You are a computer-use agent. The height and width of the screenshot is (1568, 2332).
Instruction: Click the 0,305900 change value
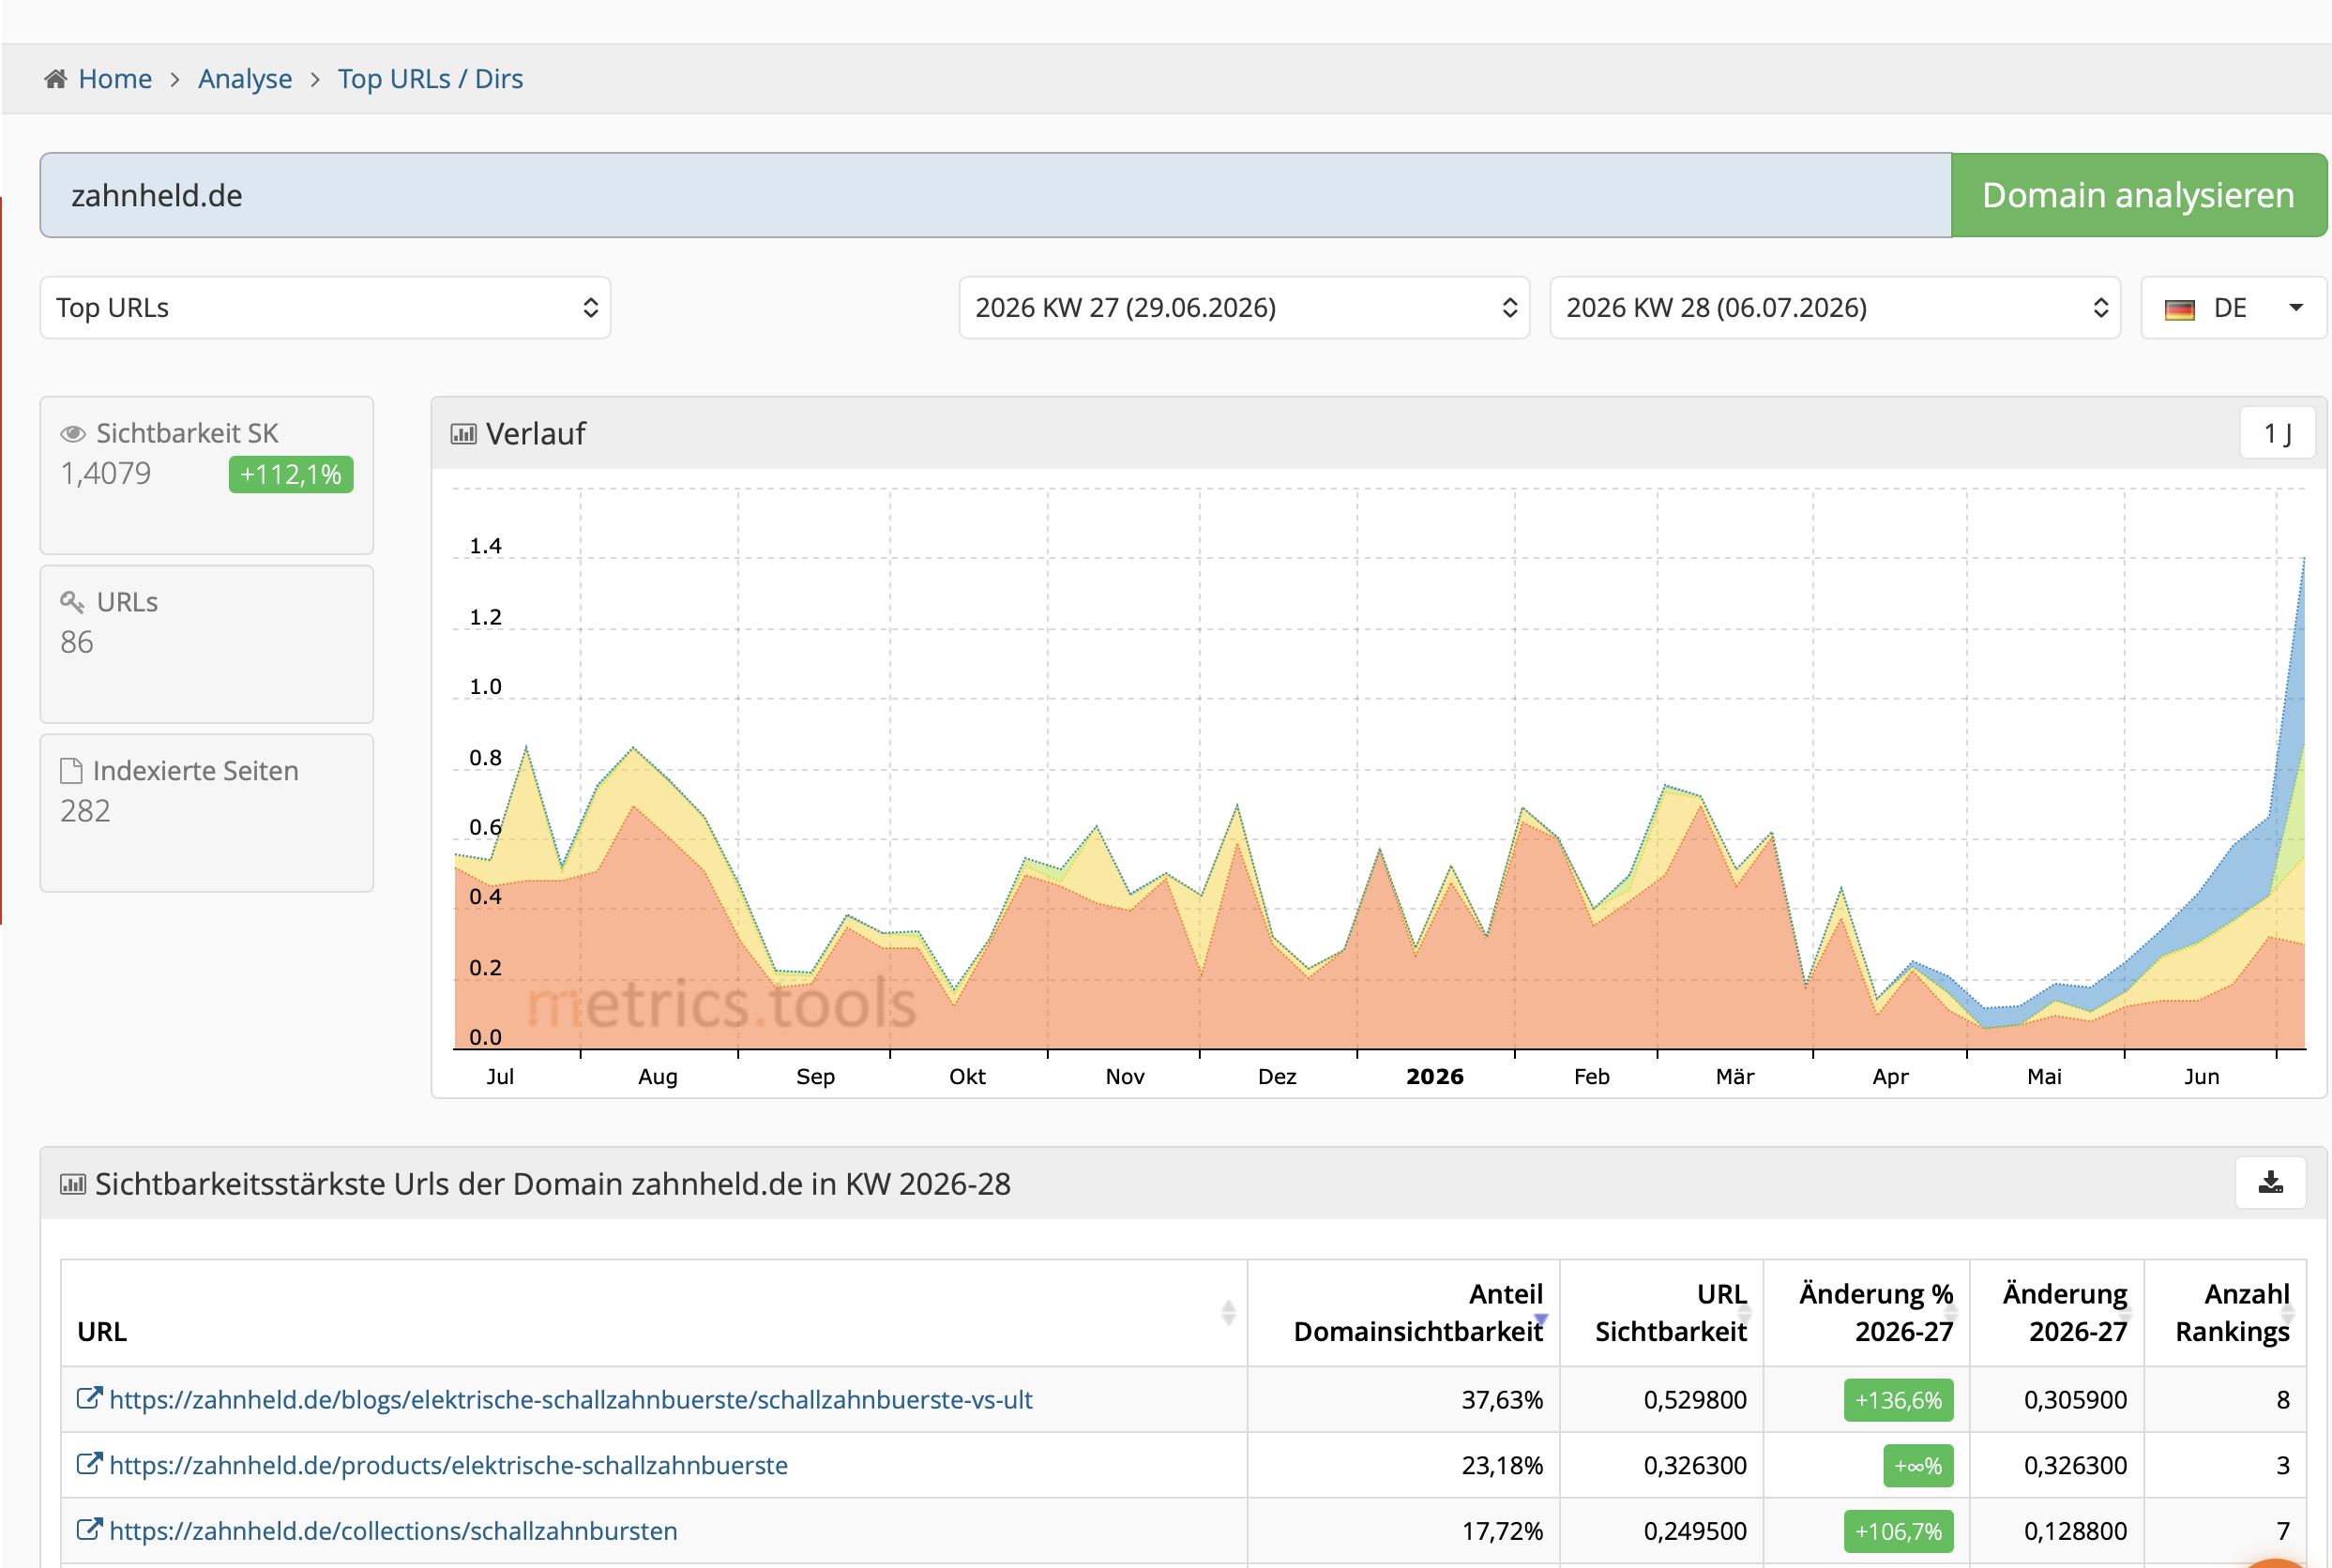click(2075, 1400)
